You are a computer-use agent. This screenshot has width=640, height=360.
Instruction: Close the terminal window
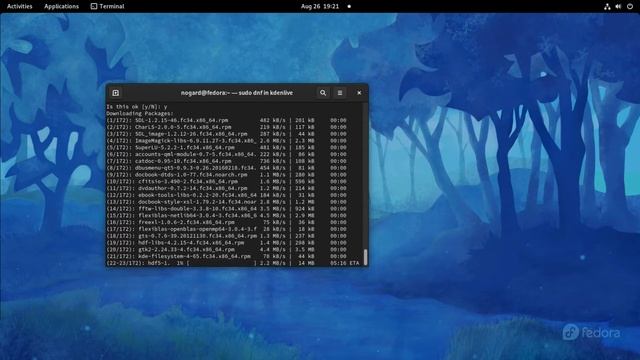click(x=359, y=93)
